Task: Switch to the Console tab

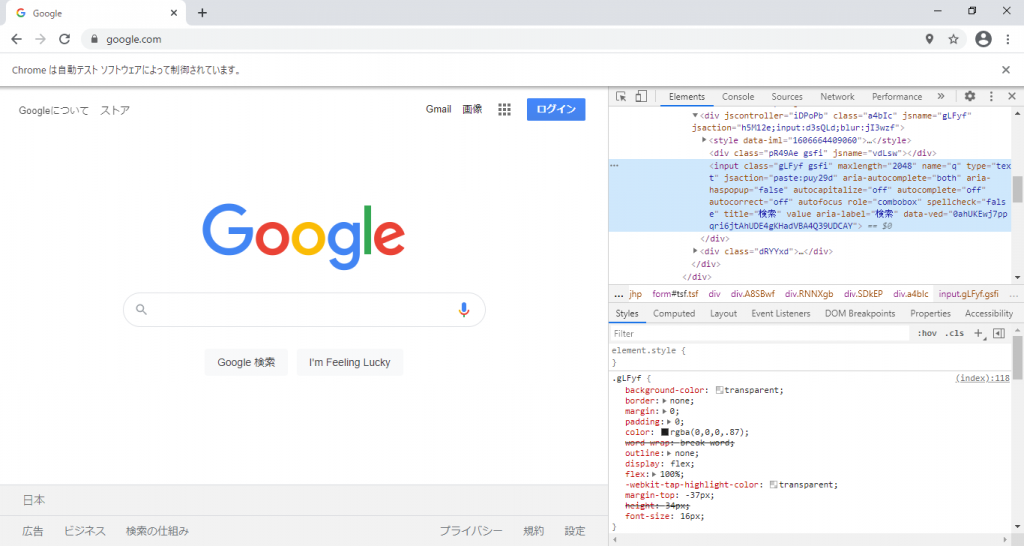Action: pyautogui.click(x=738, y=97)
